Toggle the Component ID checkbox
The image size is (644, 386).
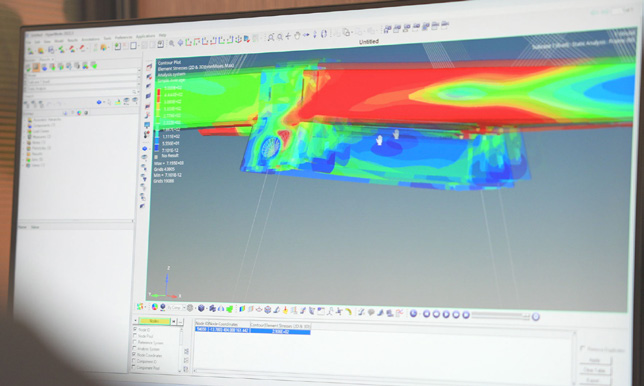[133, 361]
